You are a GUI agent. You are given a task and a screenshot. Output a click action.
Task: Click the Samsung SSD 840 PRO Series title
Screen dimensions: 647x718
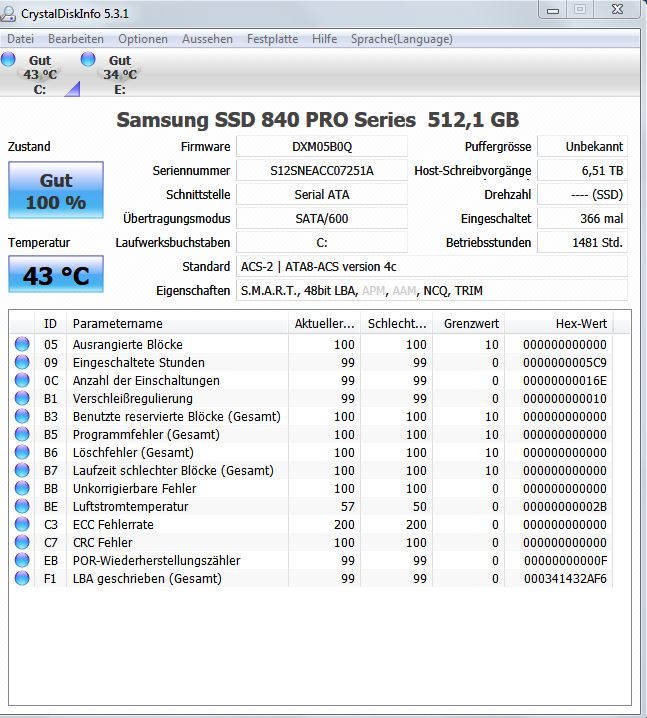(318, 120)
